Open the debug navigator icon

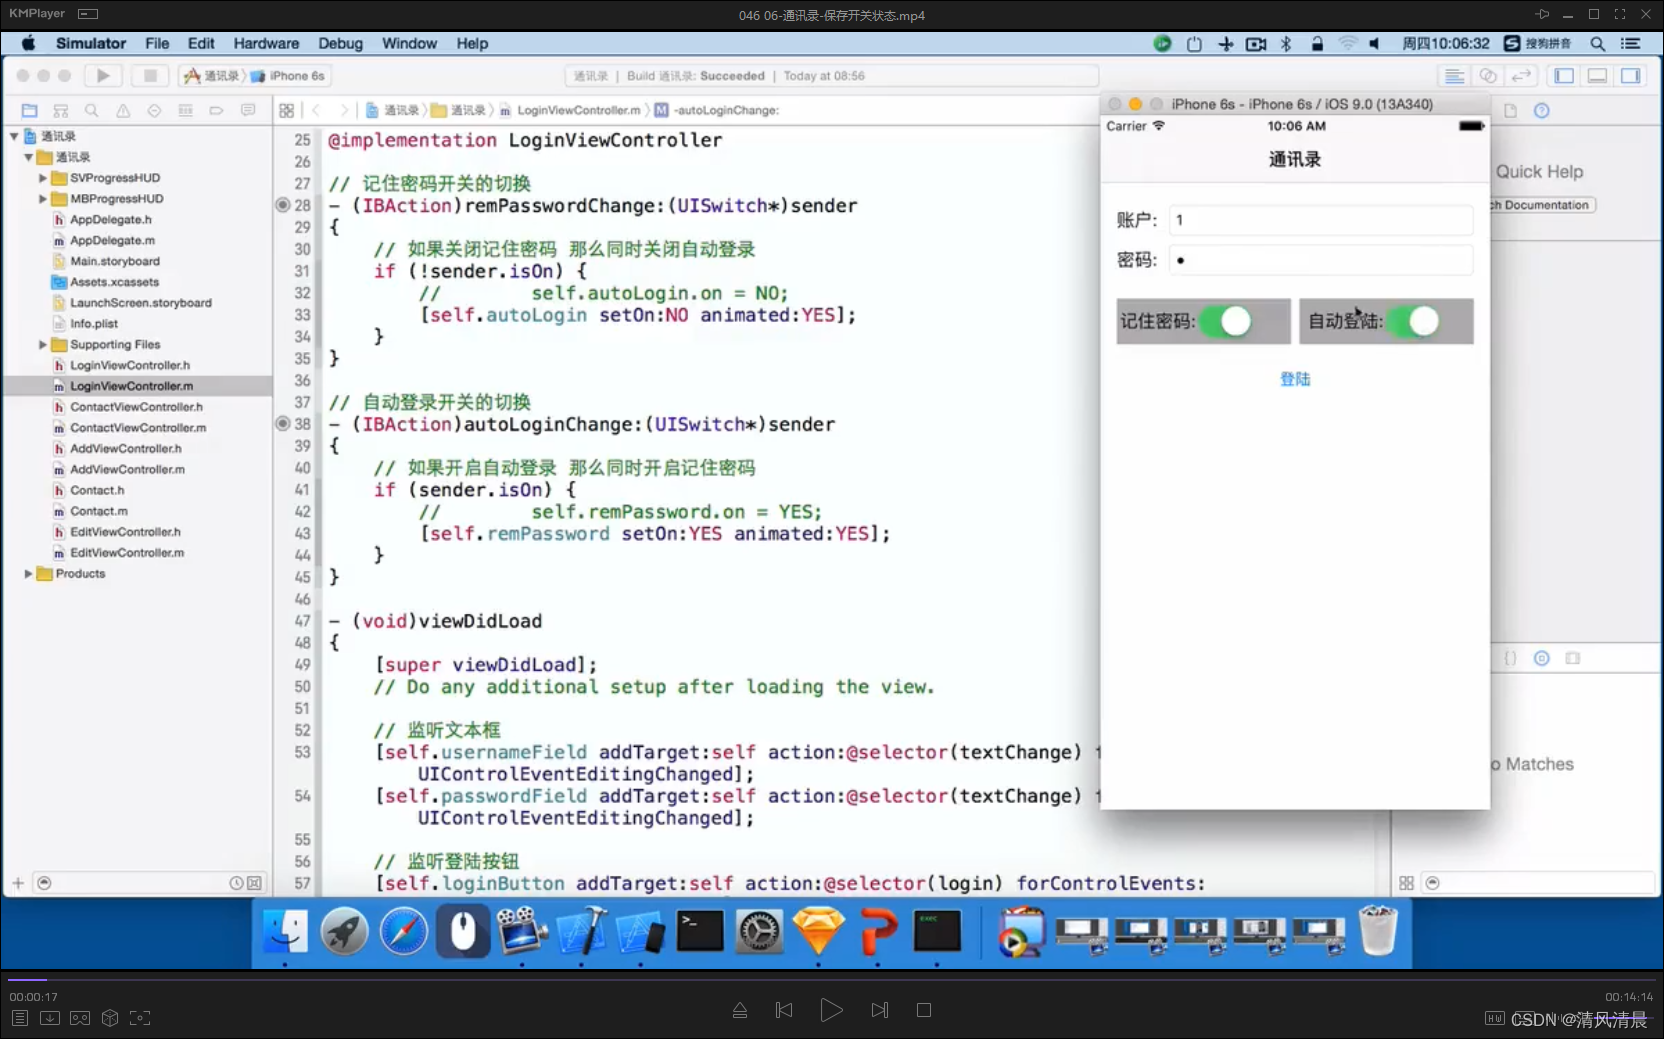pos(185,111)
